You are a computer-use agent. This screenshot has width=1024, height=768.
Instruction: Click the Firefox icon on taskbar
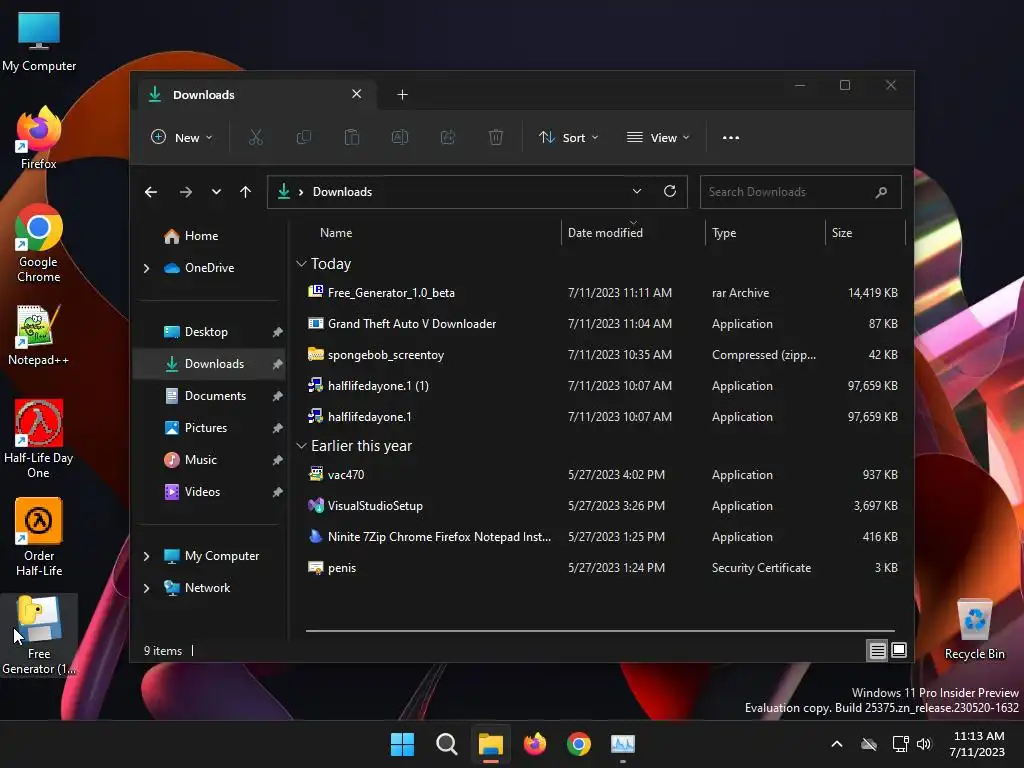[535, 744]
